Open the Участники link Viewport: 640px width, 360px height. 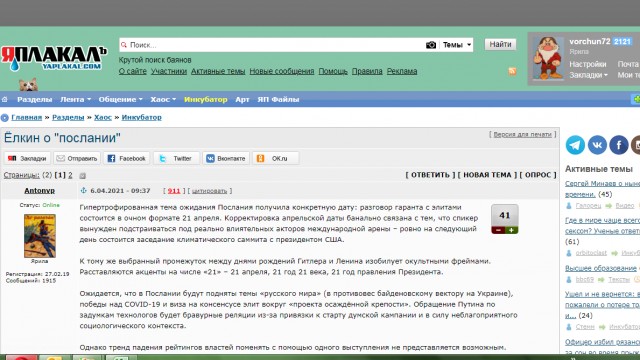169,71
